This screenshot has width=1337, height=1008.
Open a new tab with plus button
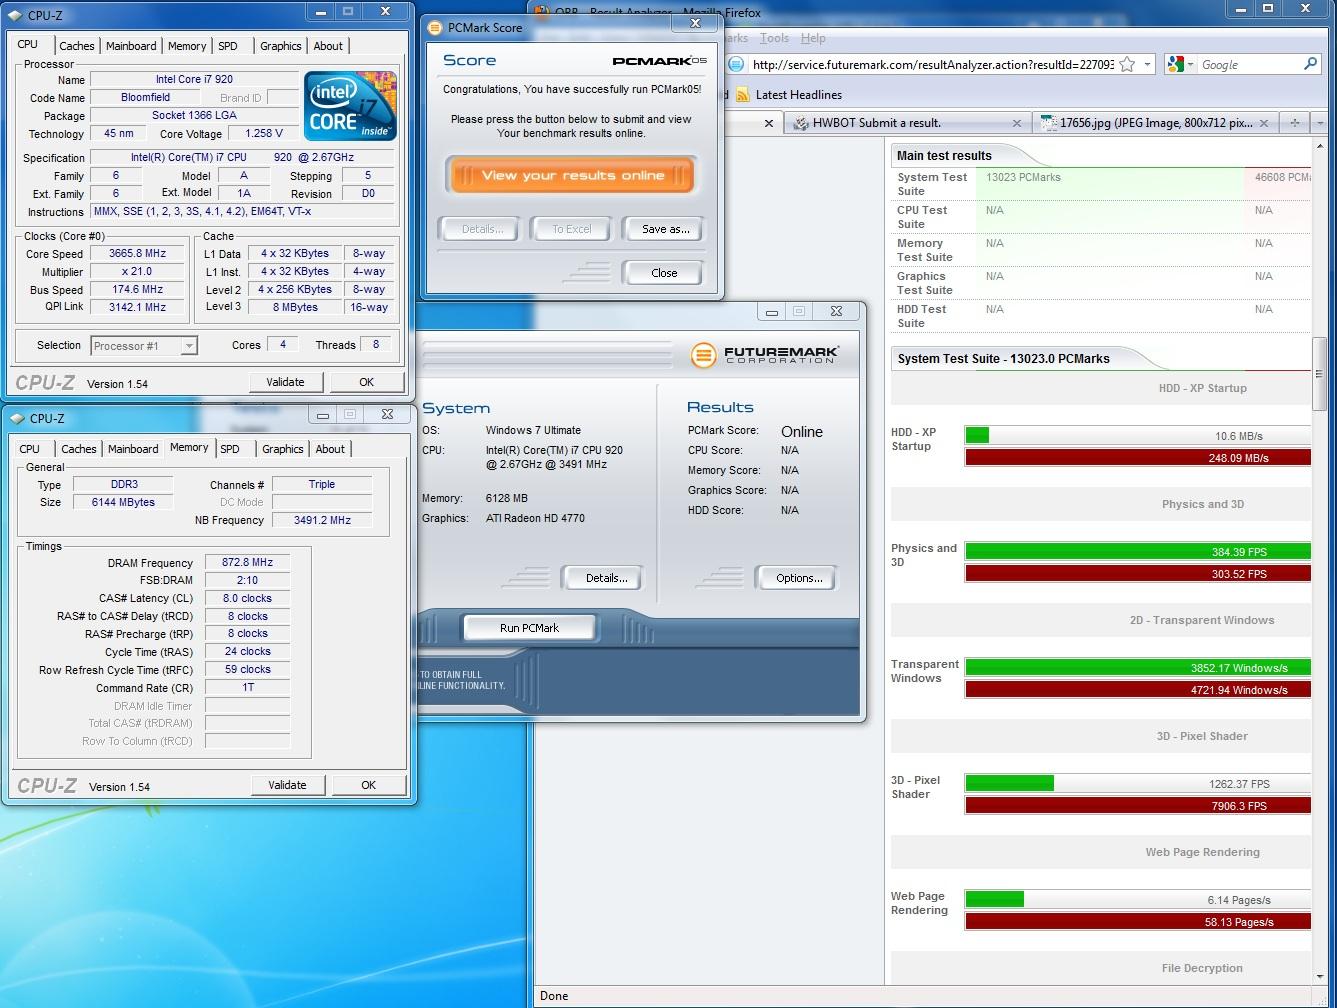(1295, 123)
